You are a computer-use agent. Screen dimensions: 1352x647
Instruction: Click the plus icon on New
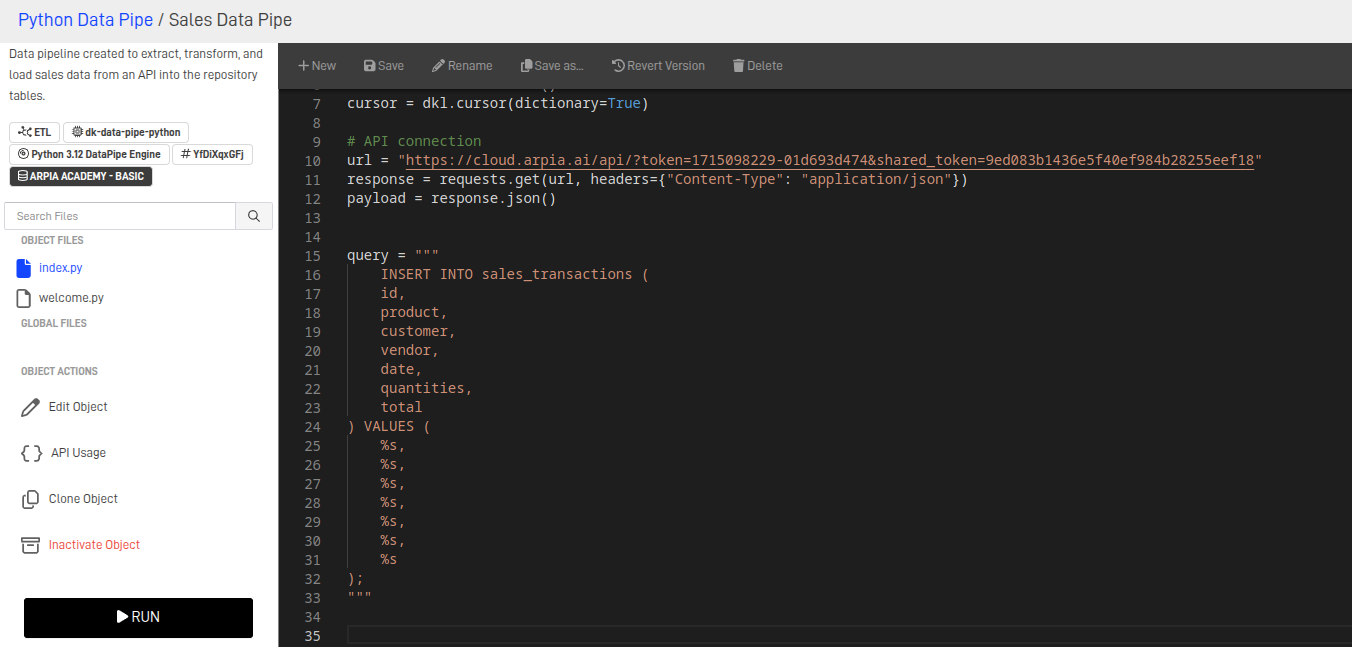[x=304, y=65]
